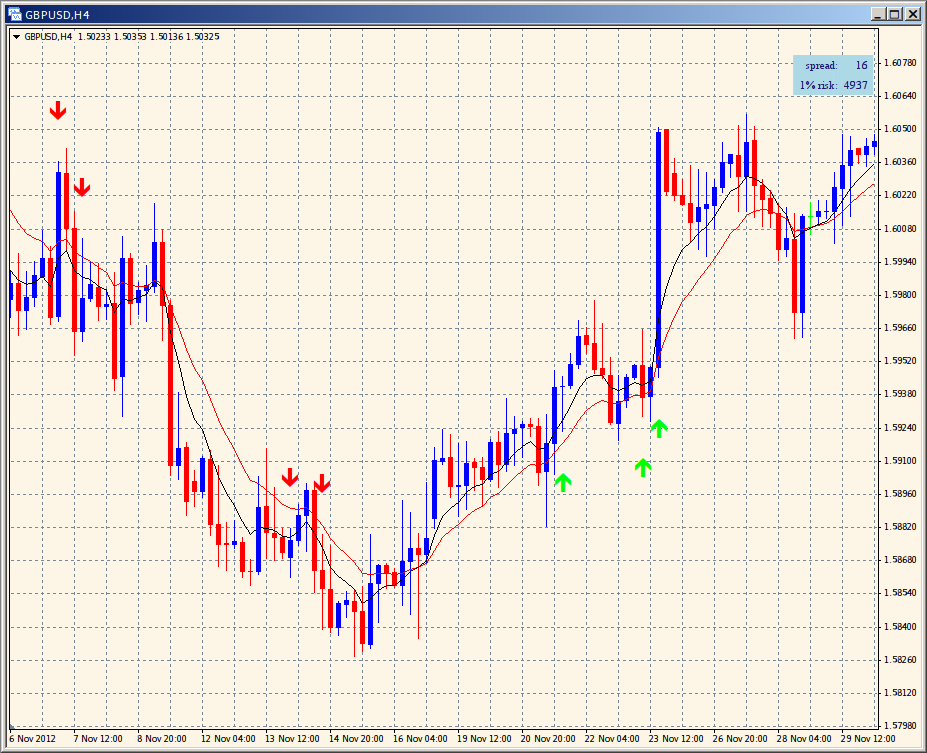Click the 1.60780 price scale label

(x=901, y=63)
